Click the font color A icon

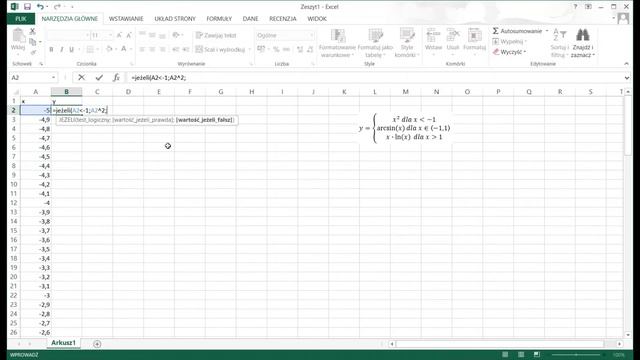point(124,49)
